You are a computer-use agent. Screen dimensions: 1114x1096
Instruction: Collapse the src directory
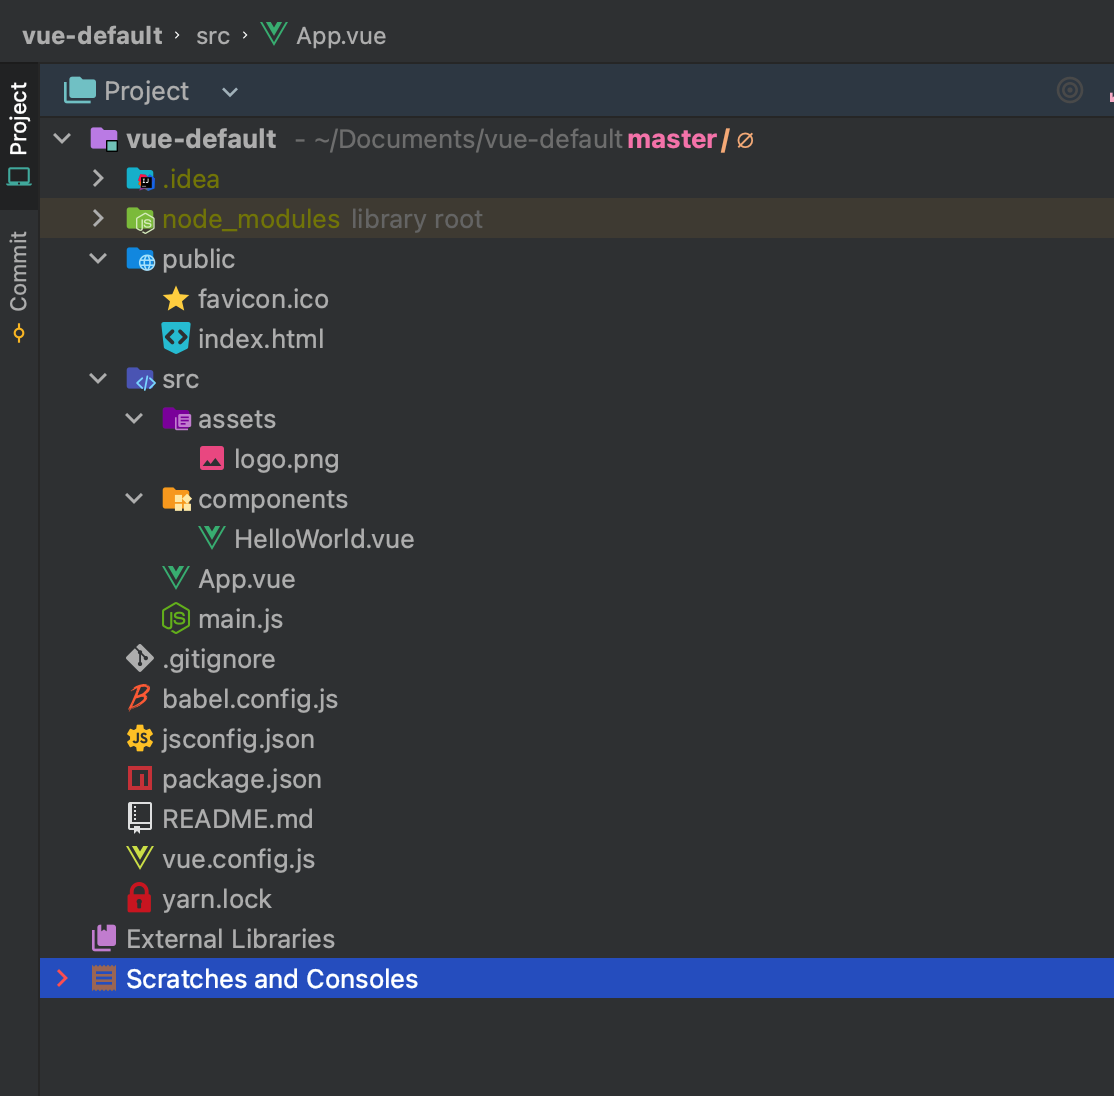tap(98, 378)
